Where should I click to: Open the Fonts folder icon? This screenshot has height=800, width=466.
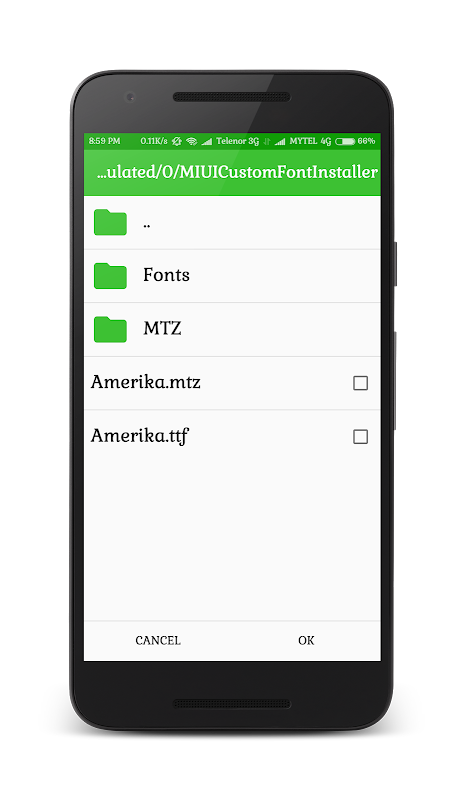[x=110, y=276]
